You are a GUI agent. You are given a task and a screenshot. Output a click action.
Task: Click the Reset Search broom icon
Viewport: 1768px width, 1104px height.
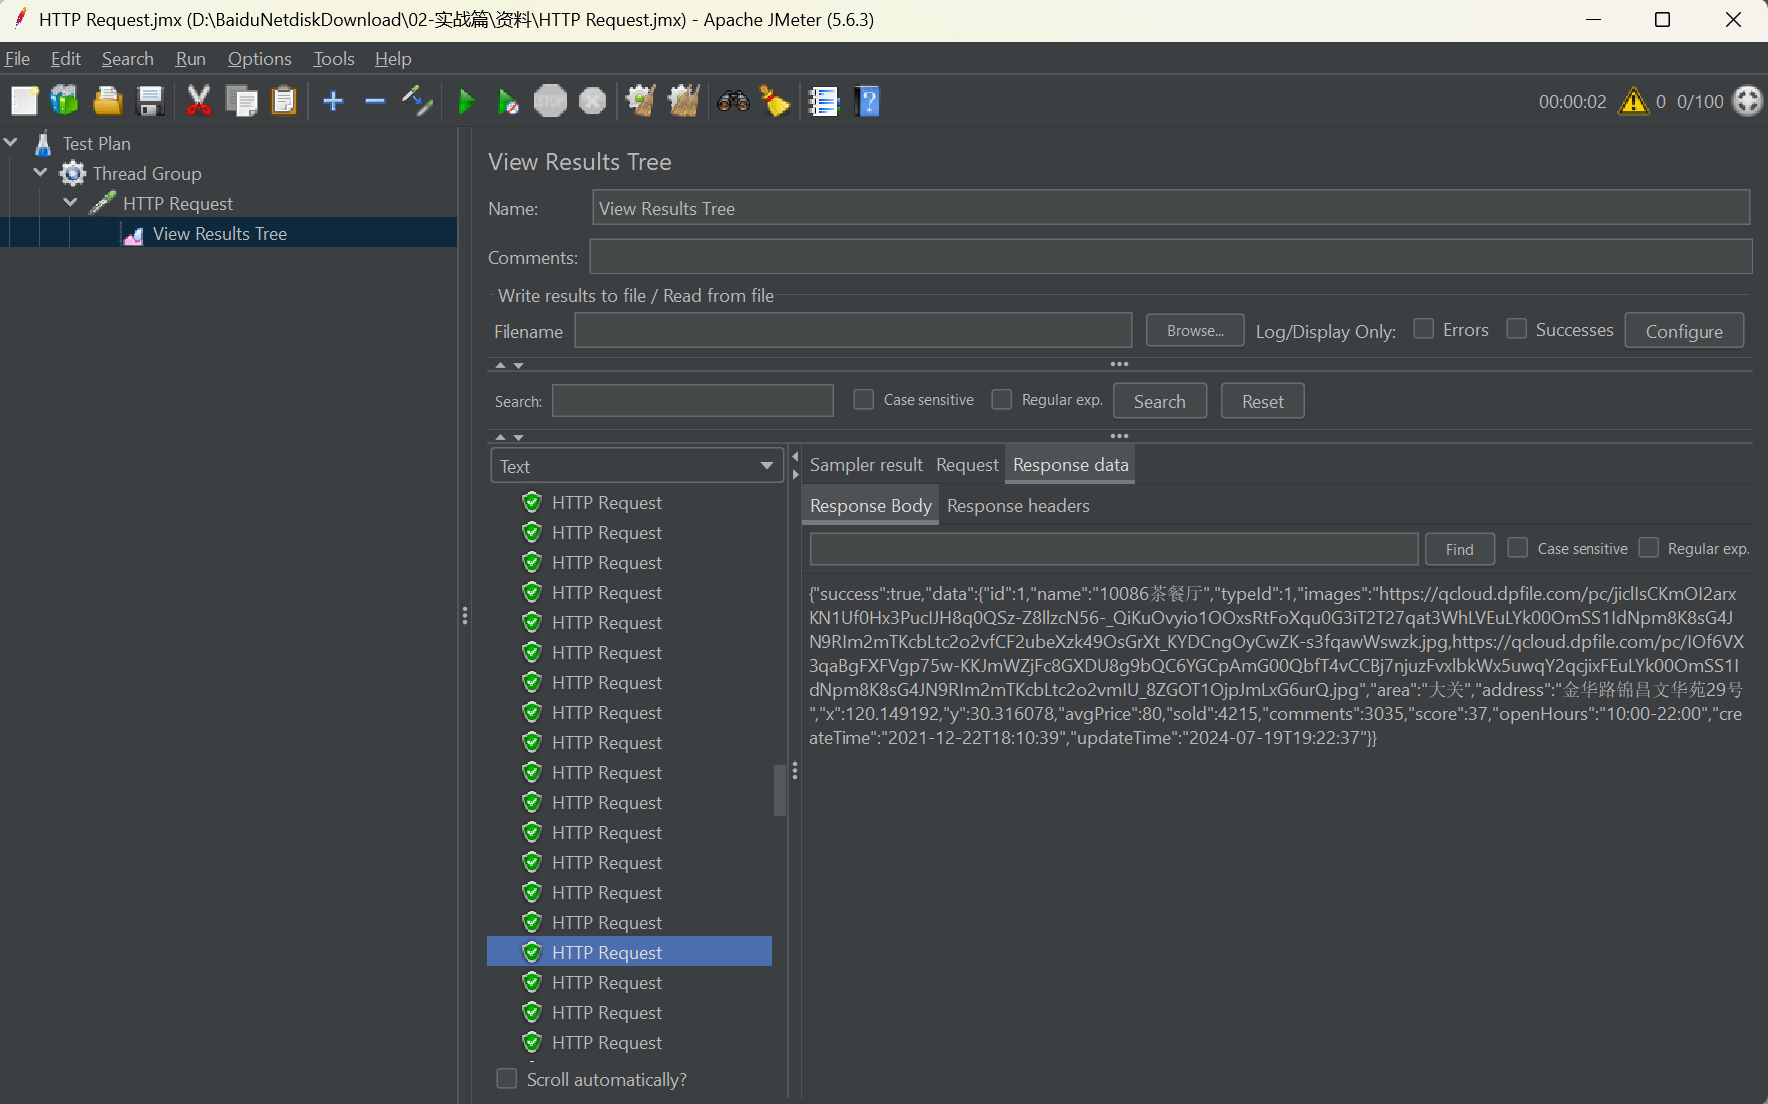775,101
